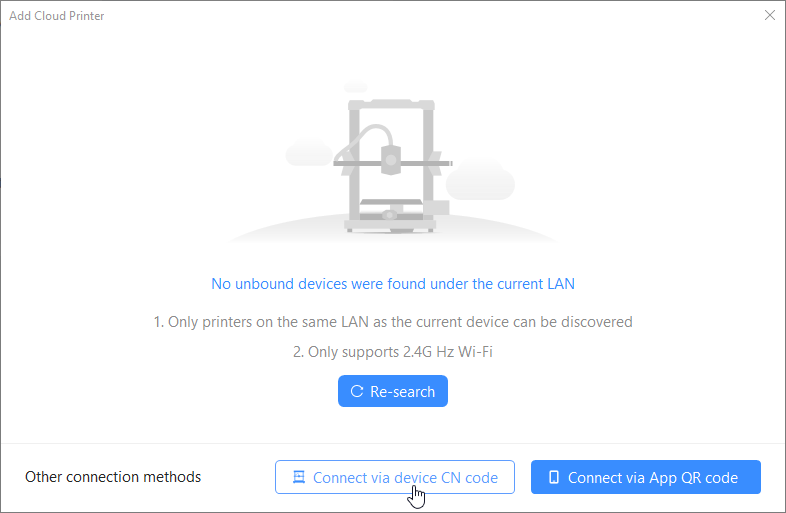786x513 pixels.
Task: Select Connect via App QR code
Action: coord(646,478)
